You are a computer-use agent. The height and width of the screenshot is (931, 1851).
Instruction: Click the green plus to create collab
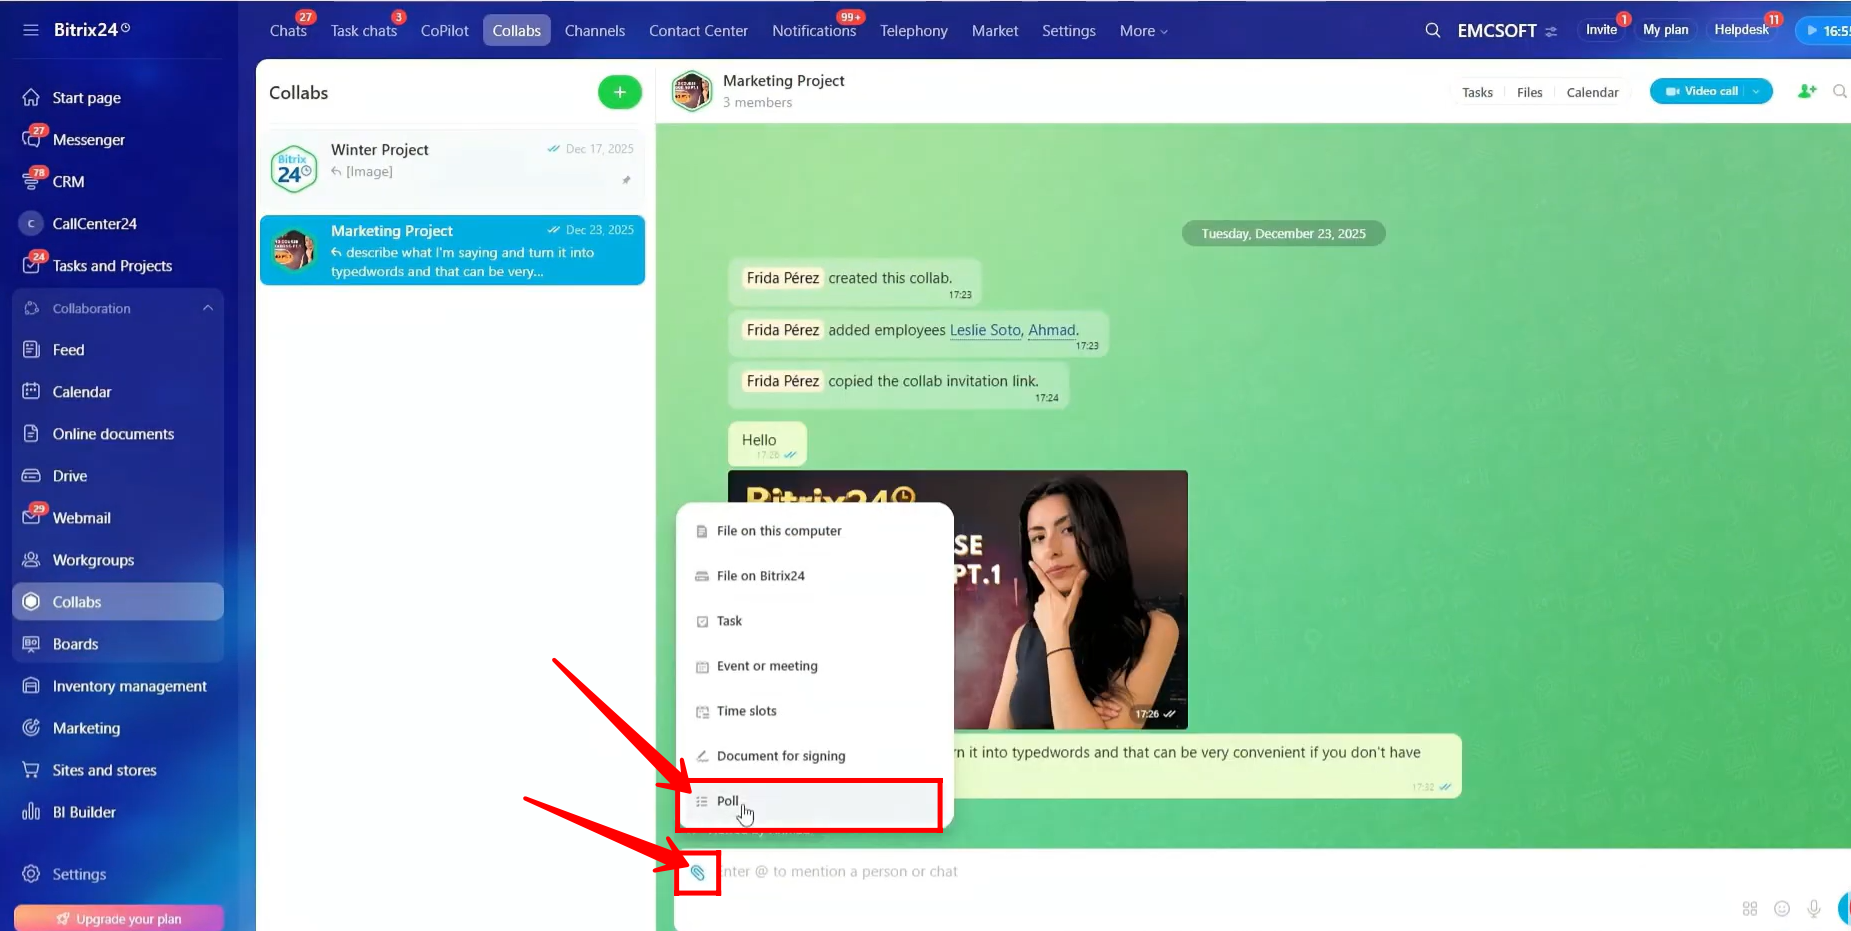click(619, 92)
